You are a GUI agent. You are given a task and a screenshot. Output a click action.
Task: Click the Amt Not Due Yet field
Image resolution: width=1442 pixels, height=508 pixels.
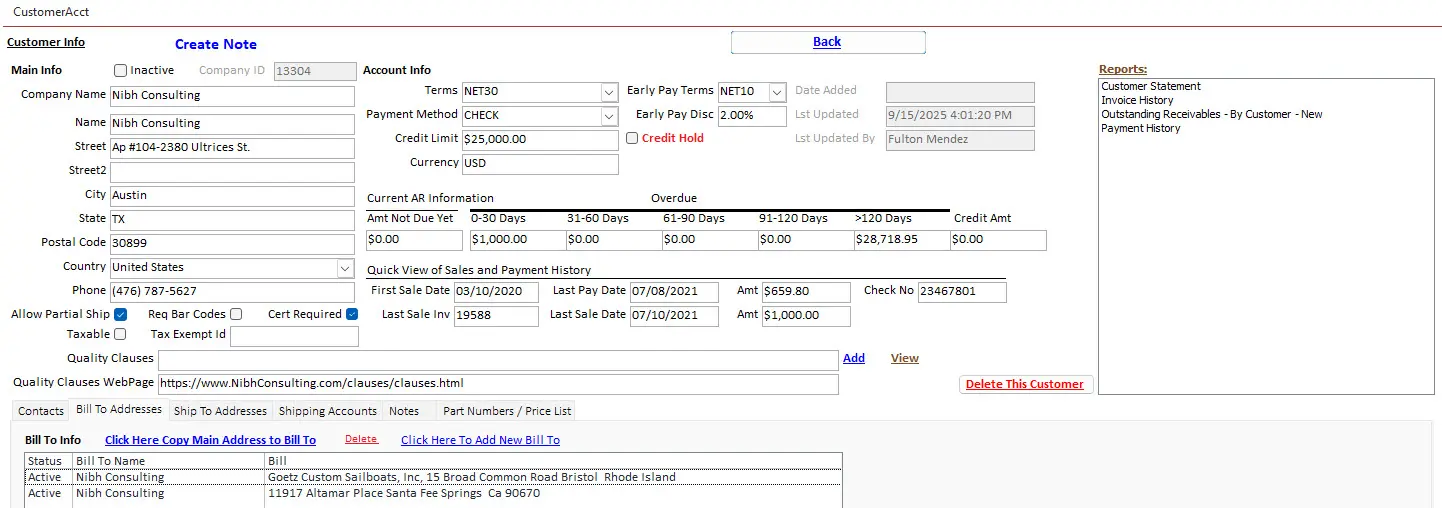click(414, 240)
